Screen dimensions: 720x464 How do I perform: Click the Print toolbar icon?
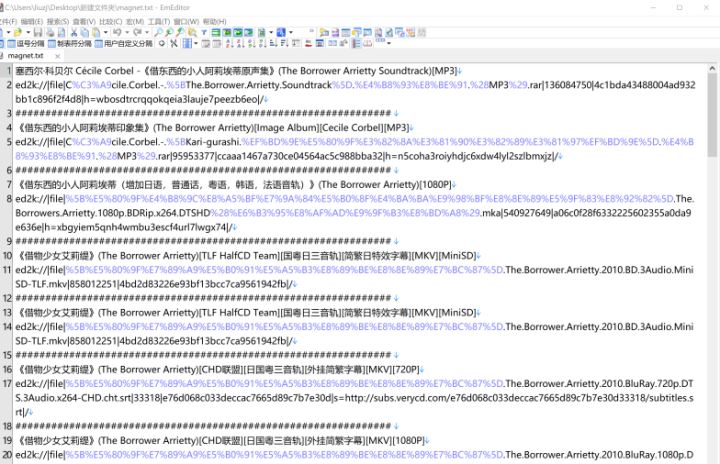[x=50, y=32]
